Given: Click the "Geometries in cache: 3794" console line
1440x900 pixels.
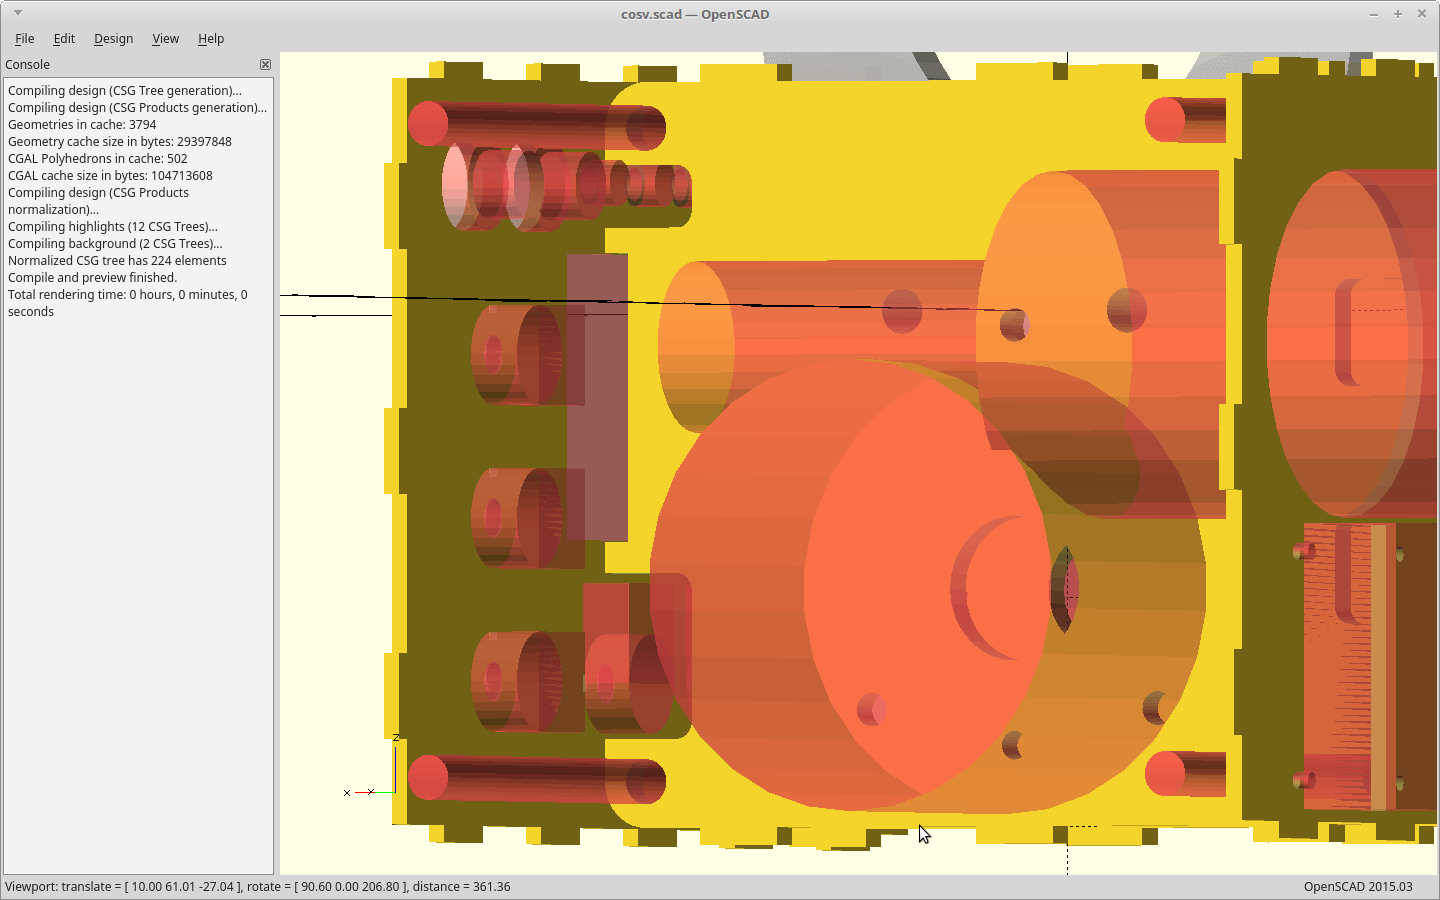Looking at the screenshot, I should pyautogui.click(x=82, y=125).
